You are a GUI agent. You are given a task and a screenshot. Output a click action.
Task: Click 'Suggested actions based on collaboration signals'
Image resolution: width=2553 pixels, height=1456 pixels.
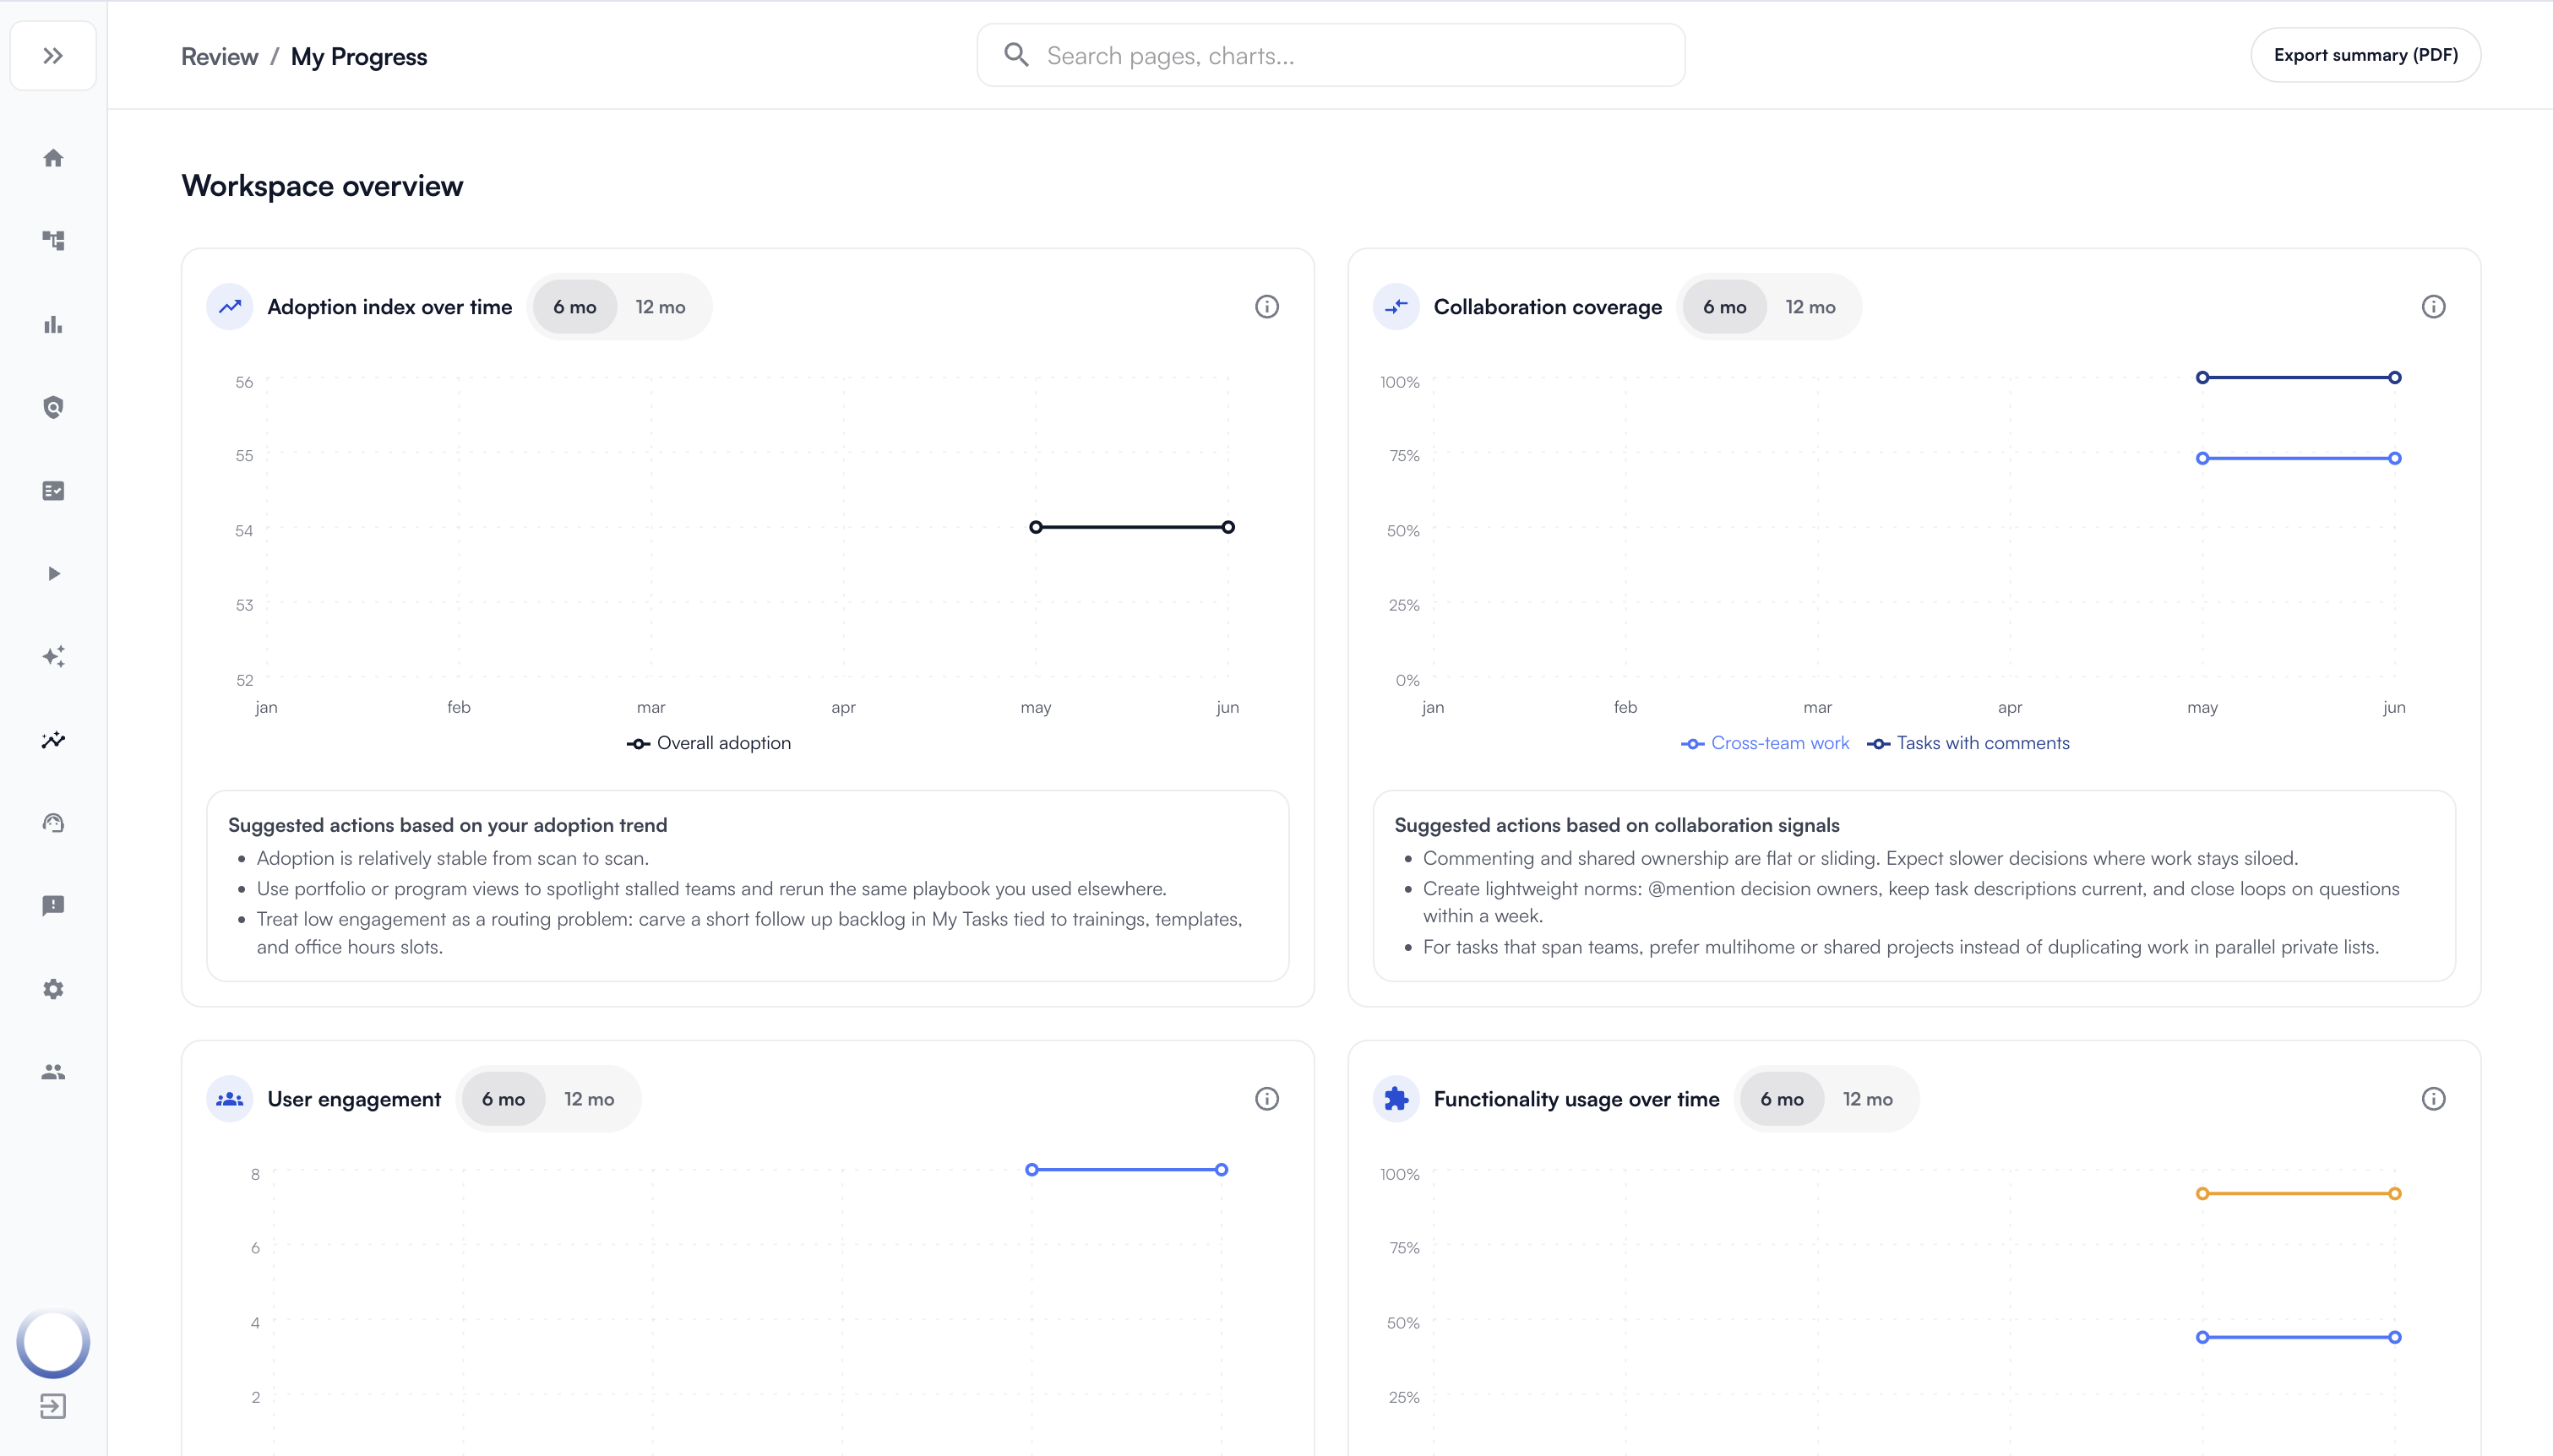1616,825
